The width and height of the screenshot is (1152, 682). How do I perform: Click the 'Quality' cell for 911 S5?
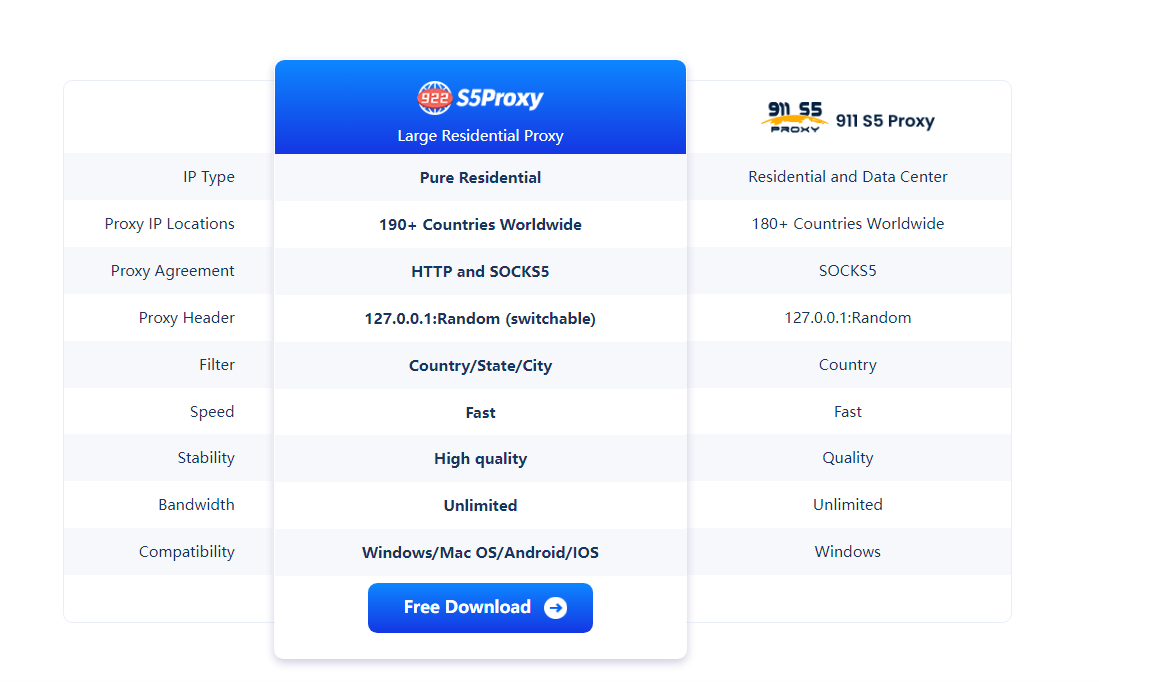pos(848,458)
